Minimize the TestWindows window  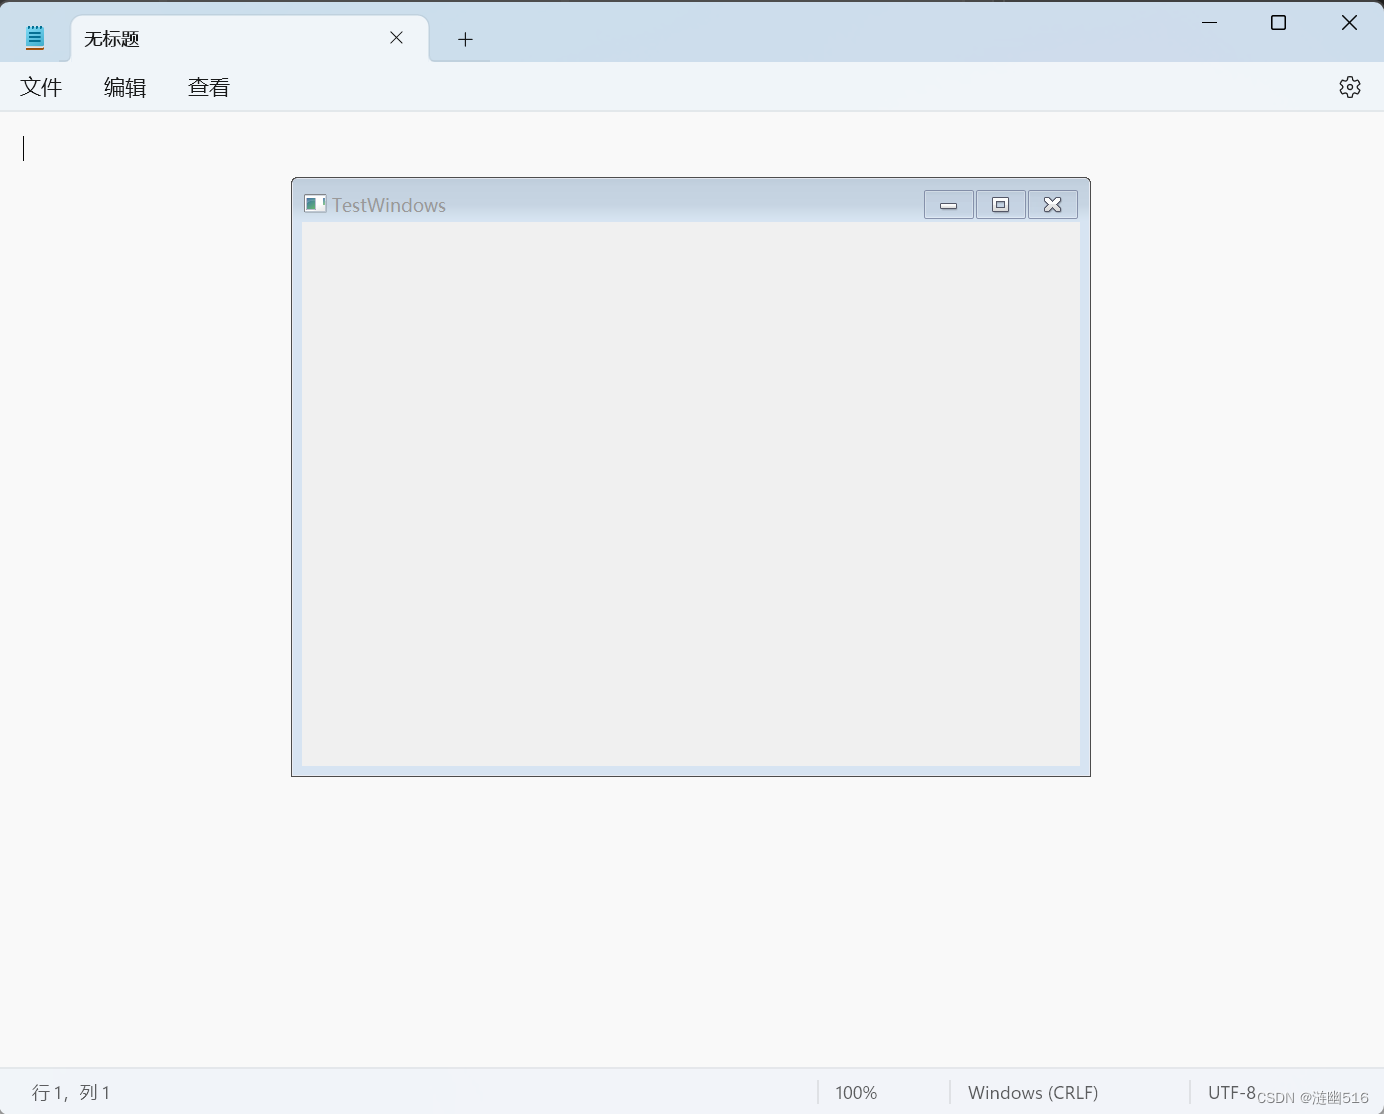[x=948, y=204]
